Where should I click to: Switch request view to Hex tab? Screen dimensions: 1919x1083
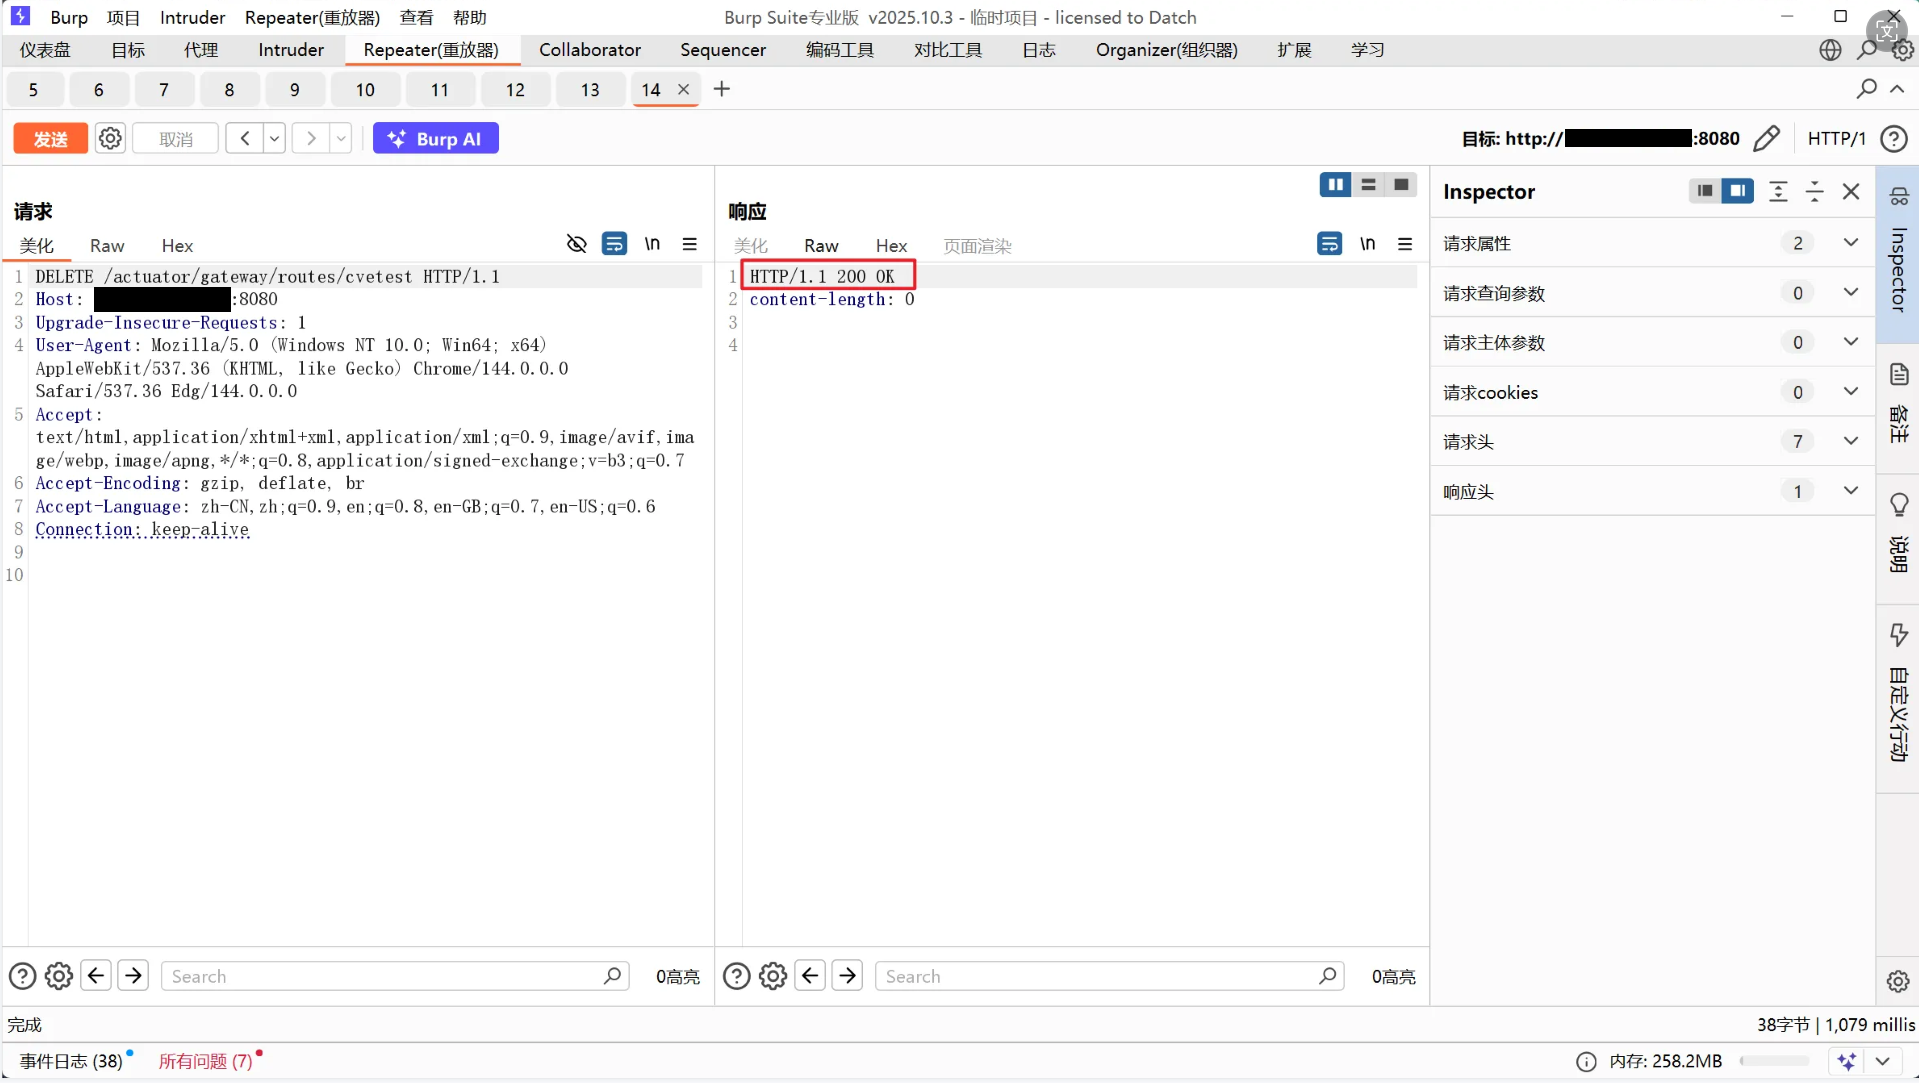pyautogui.click(x=177, y=246)
